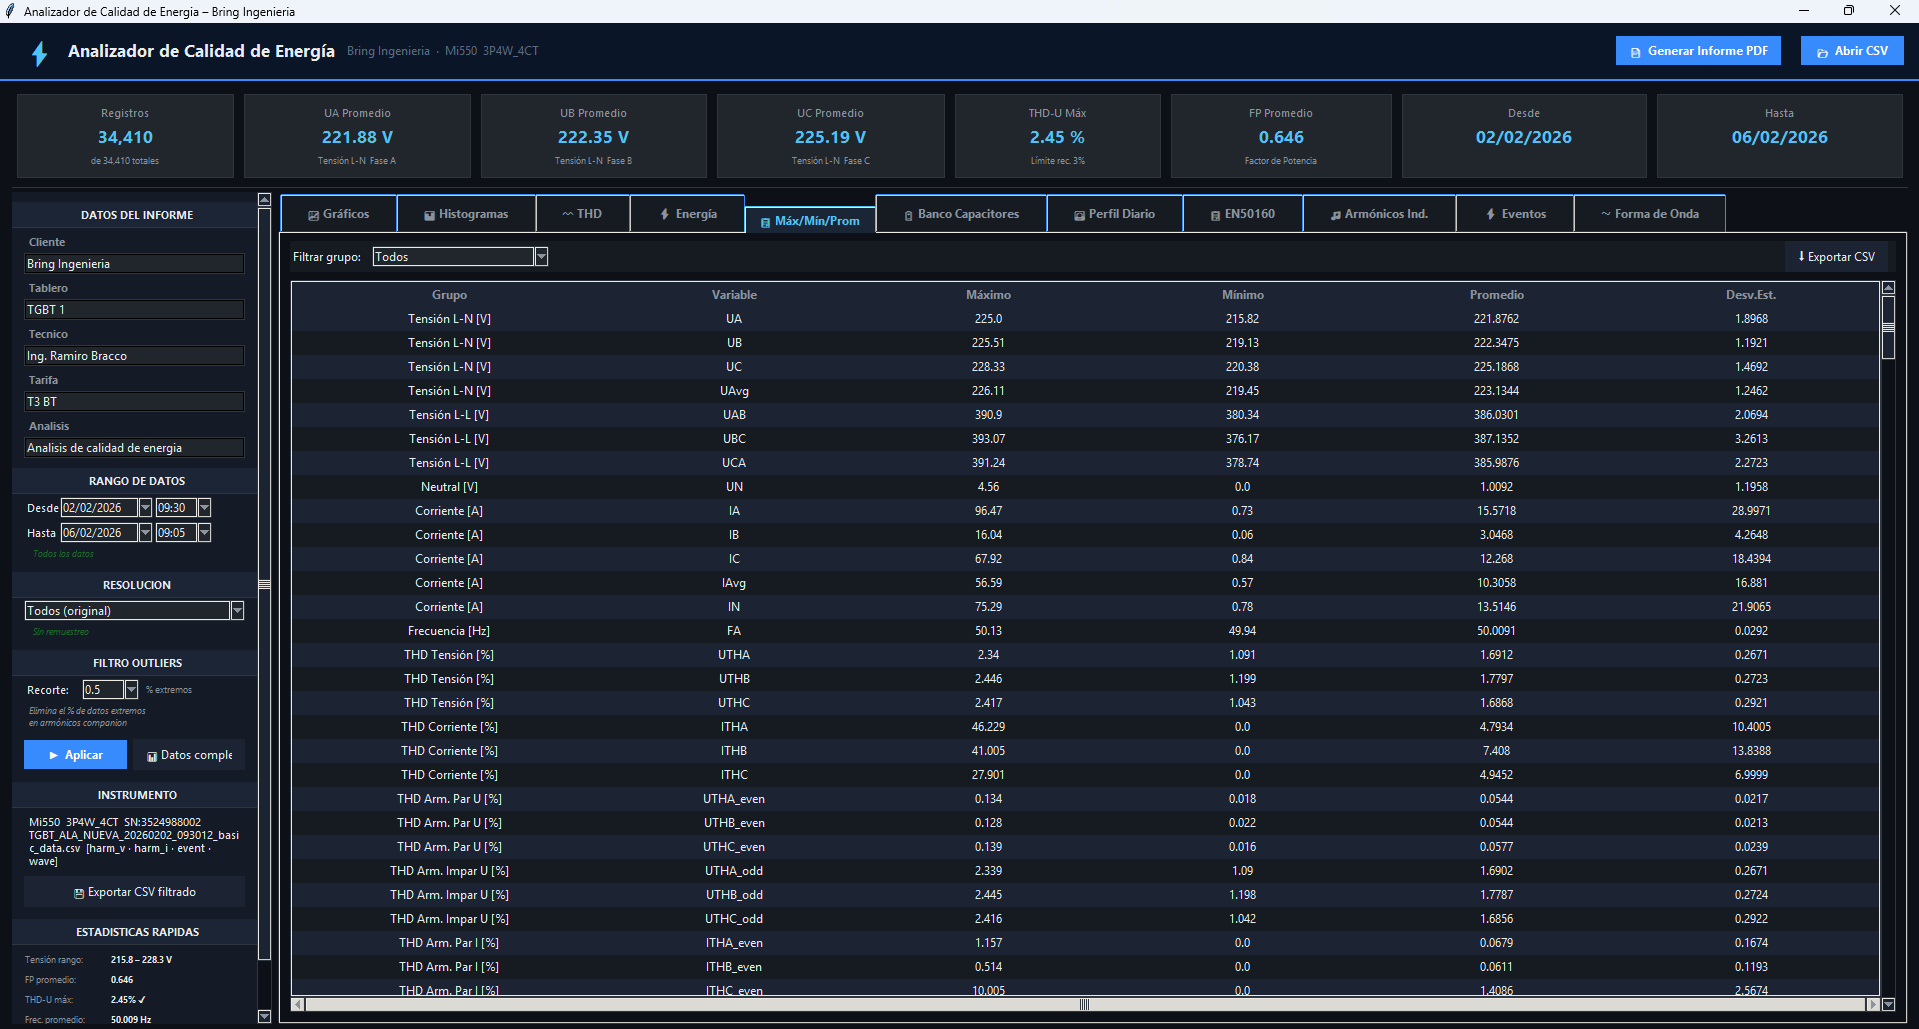Open the Desde date dropdown arrow
This screenshot has height=1029, width=1919.
pos(145,508)
